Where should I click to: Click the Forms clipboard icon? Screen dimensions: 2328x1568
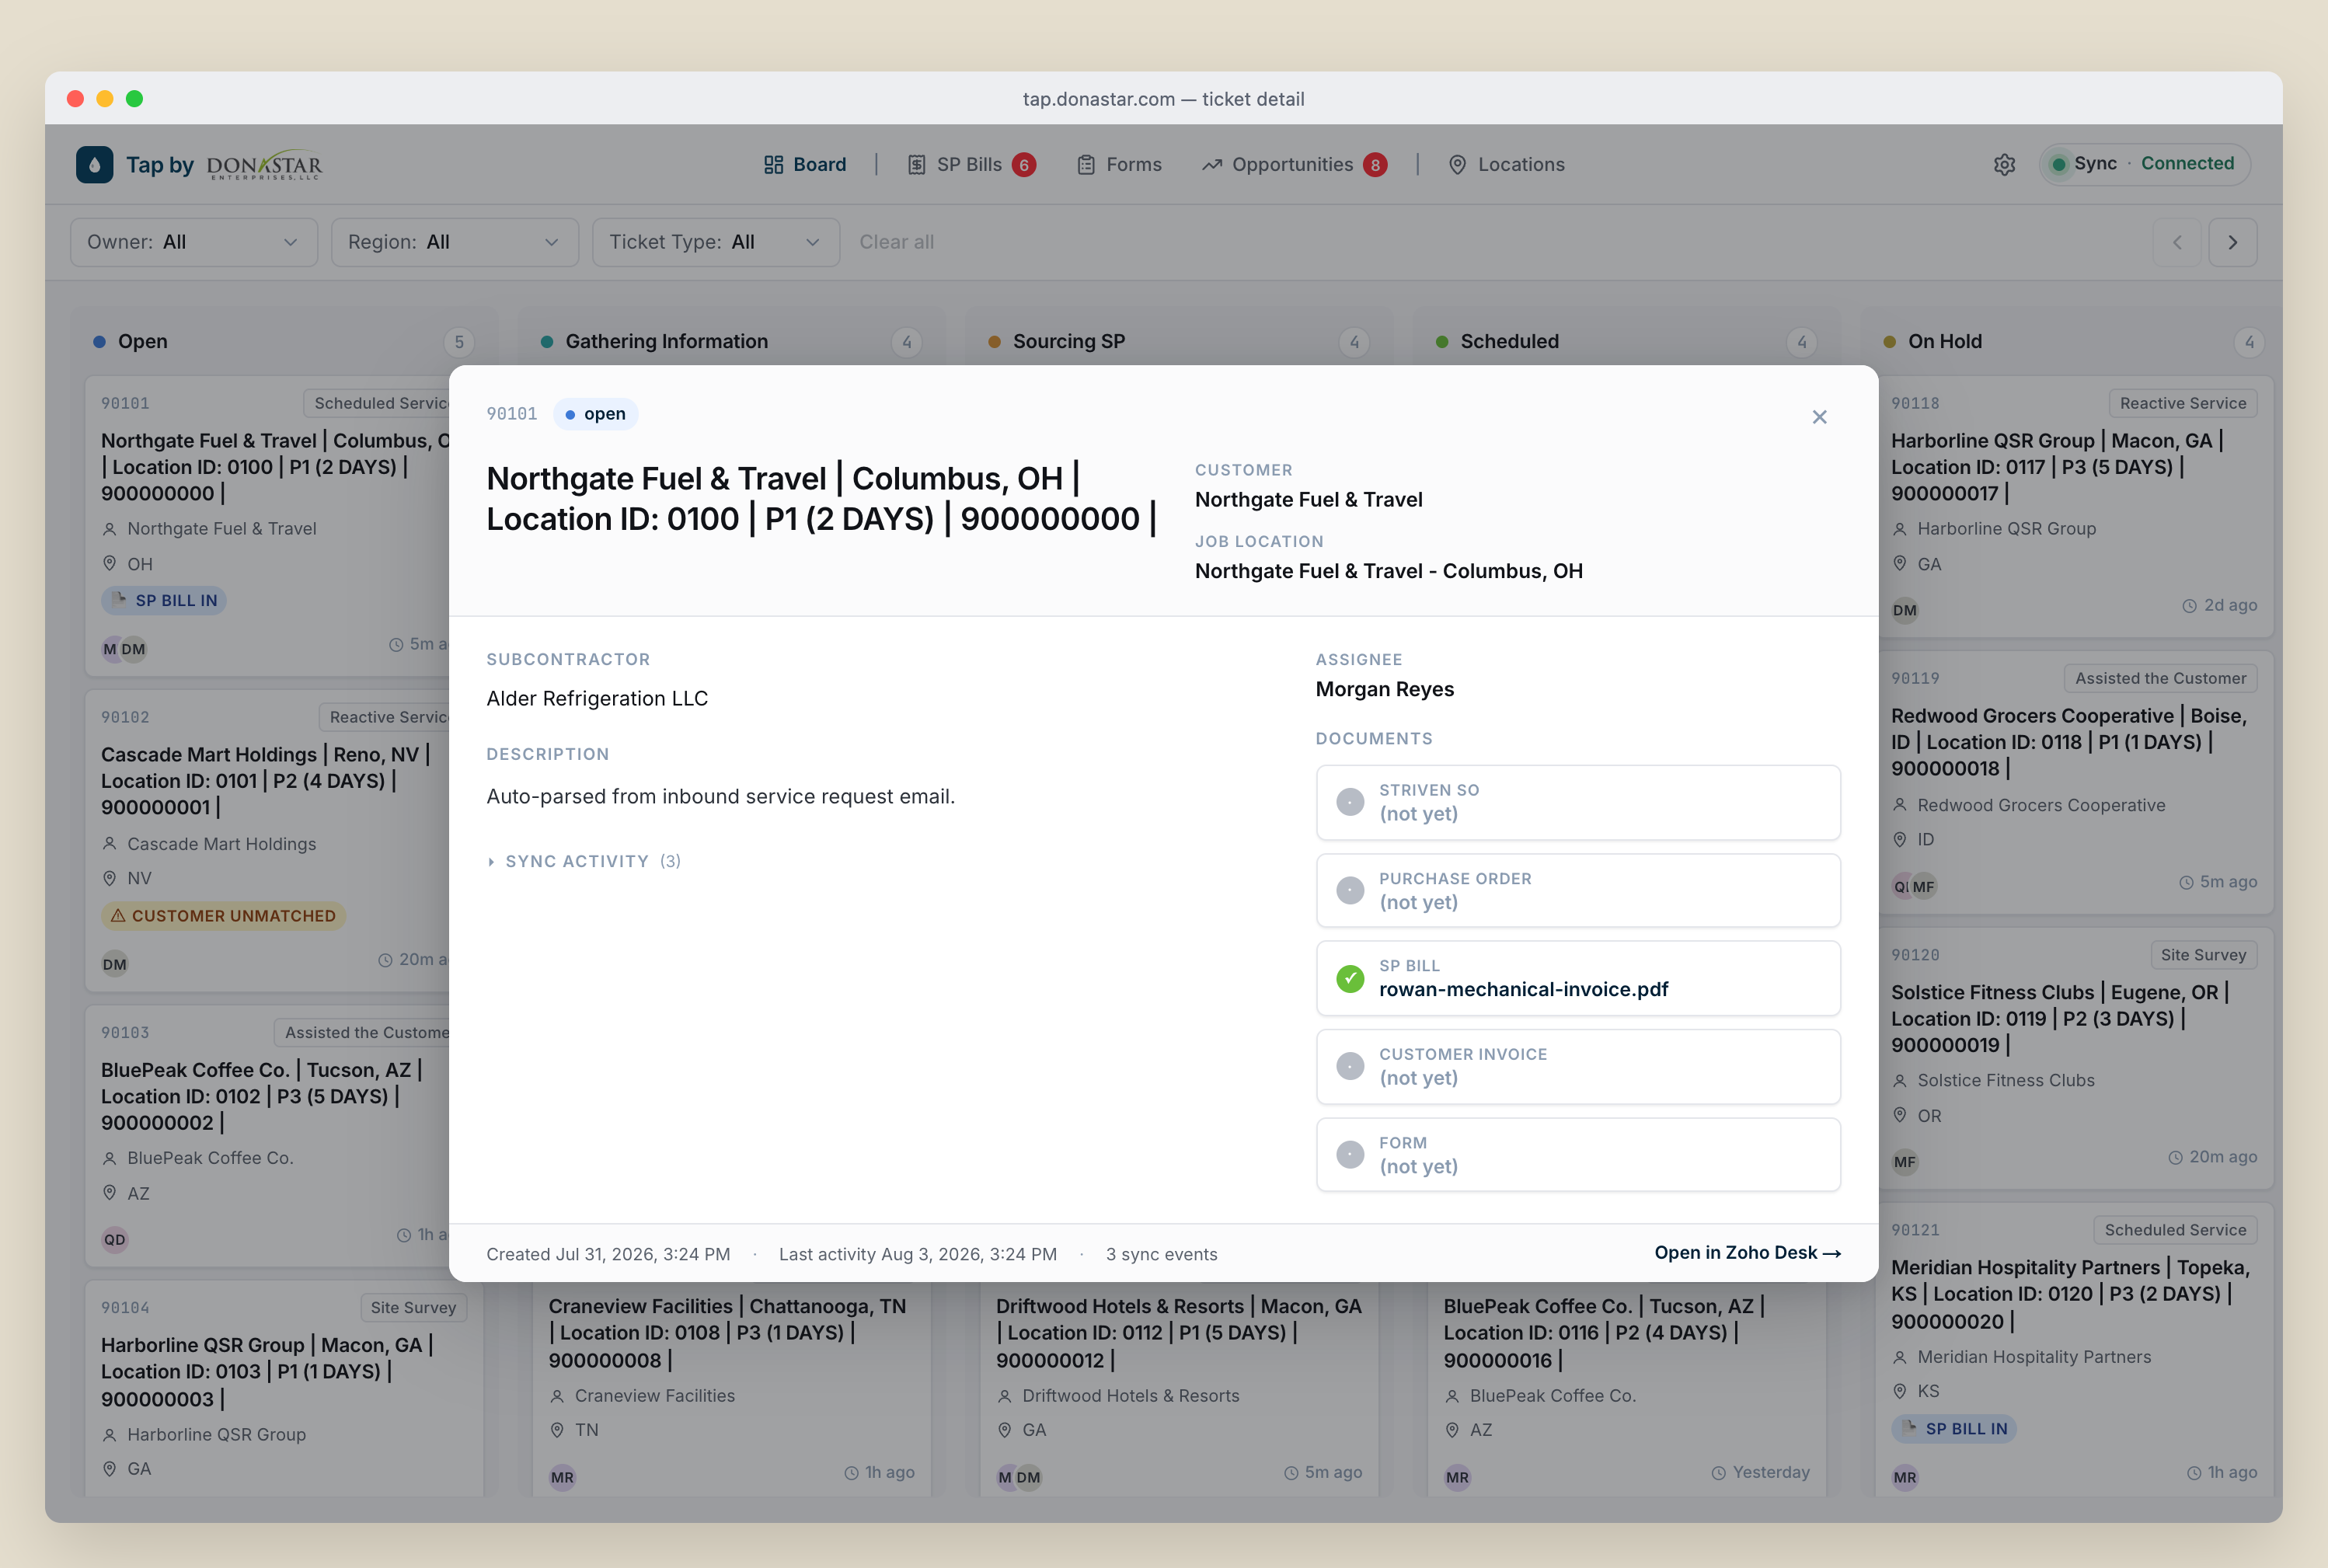tap(1086, 165)
